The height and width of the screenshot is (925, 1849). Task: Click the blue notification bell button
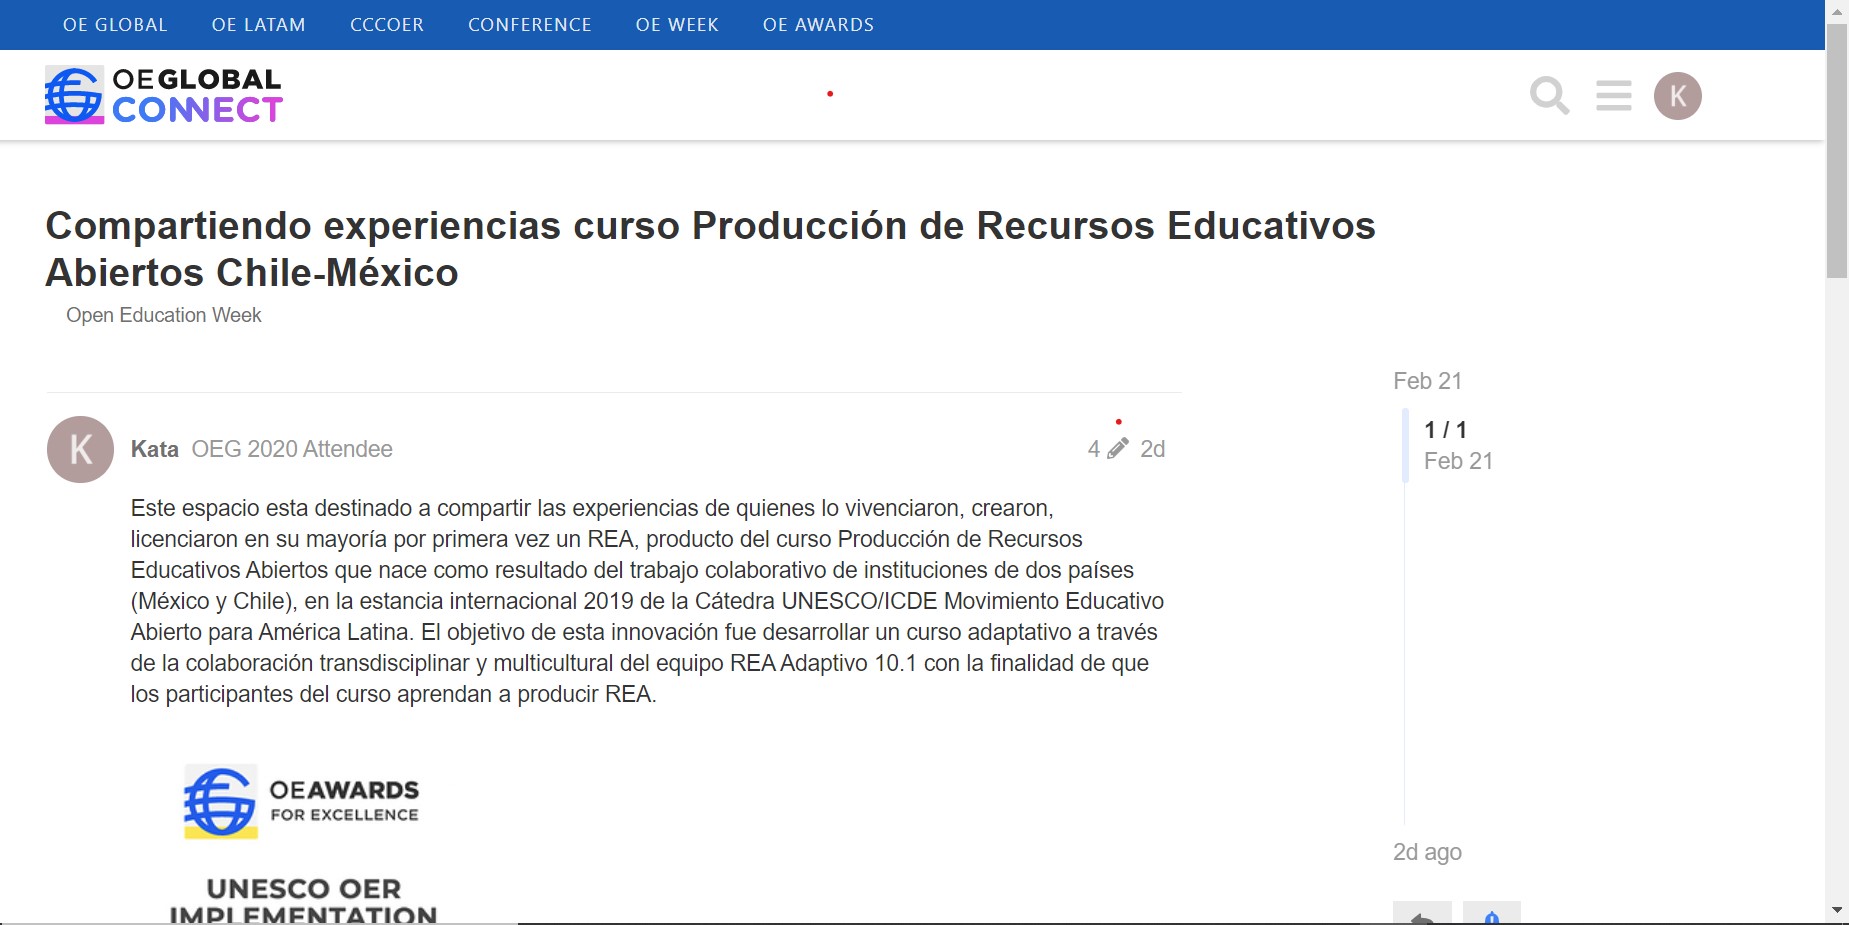(x=1491, y=915)
